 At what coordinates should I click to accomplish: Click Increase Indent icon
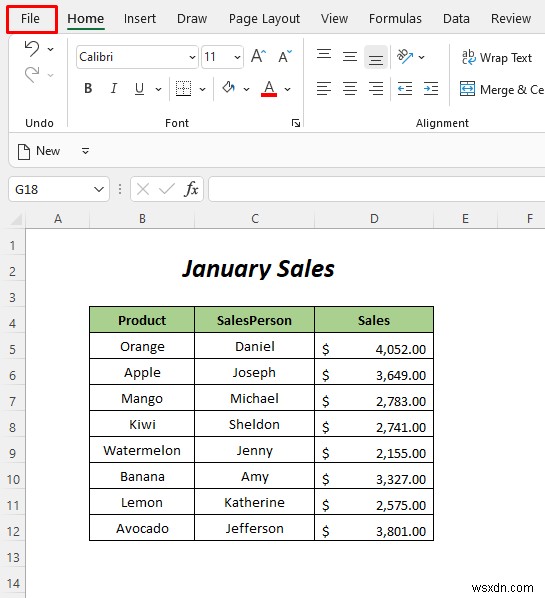pos(431,88)
